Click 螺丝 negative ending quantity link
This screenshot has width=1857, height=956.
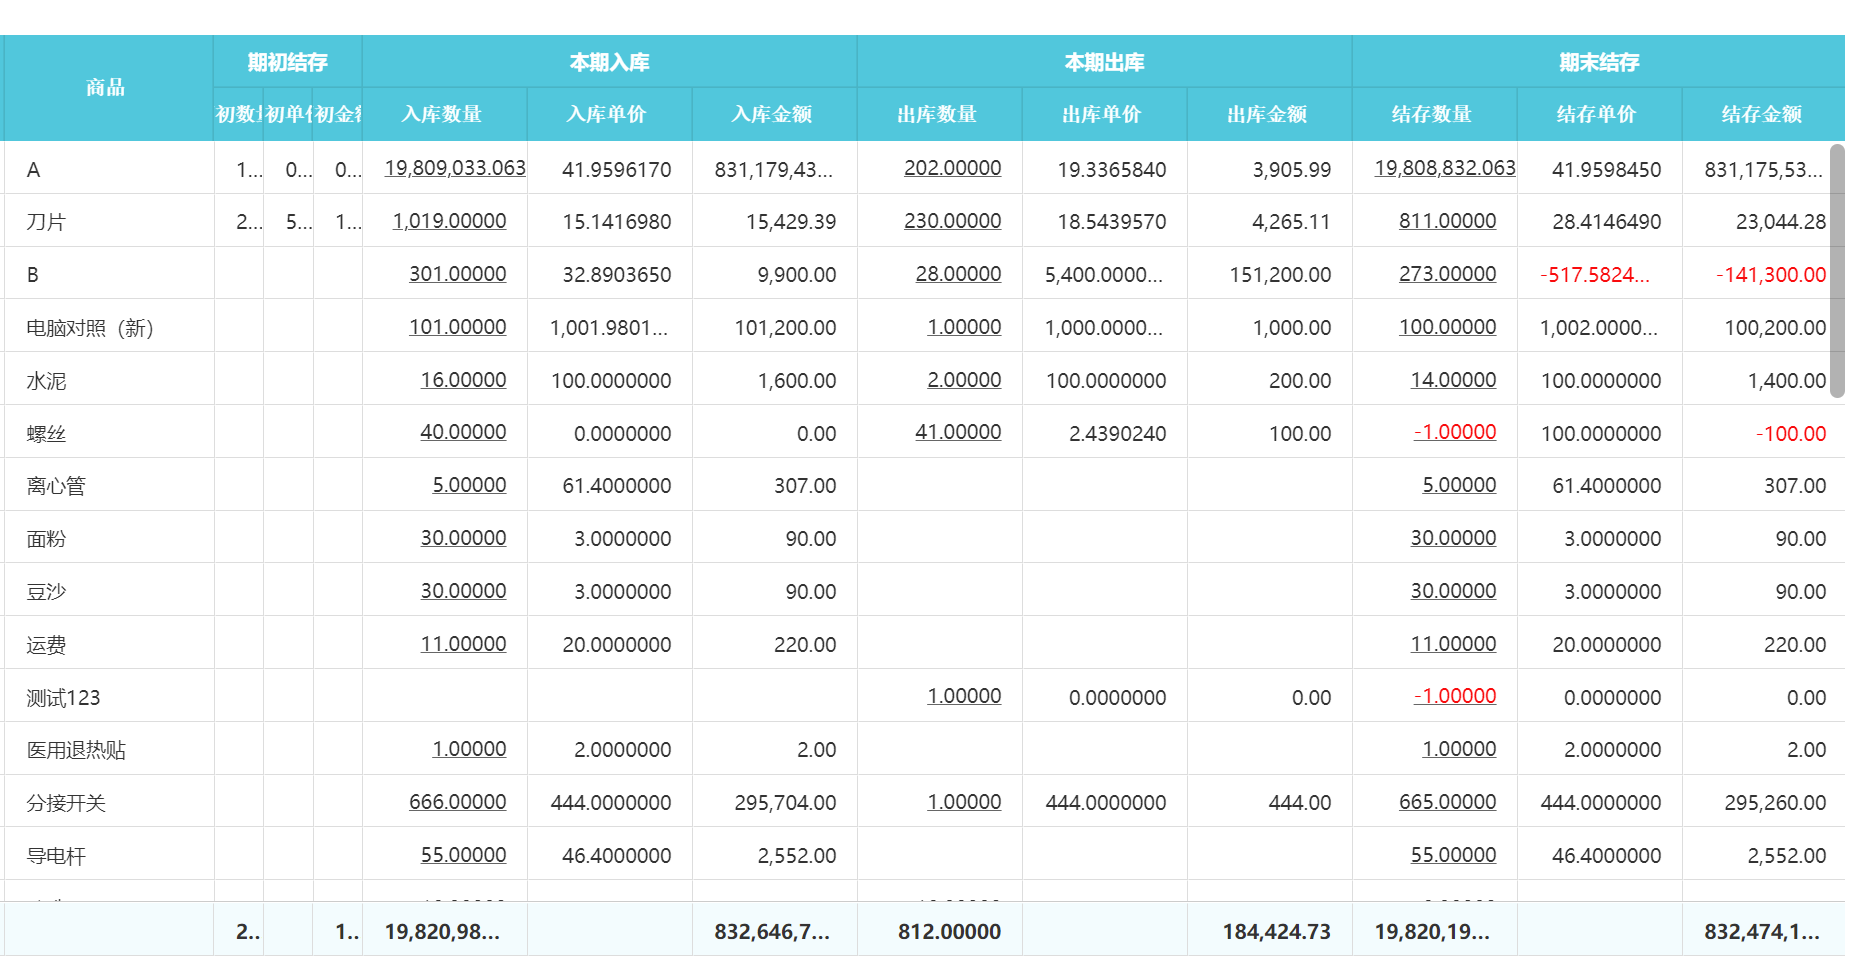pyautogui.click(x=1454, y=432)
